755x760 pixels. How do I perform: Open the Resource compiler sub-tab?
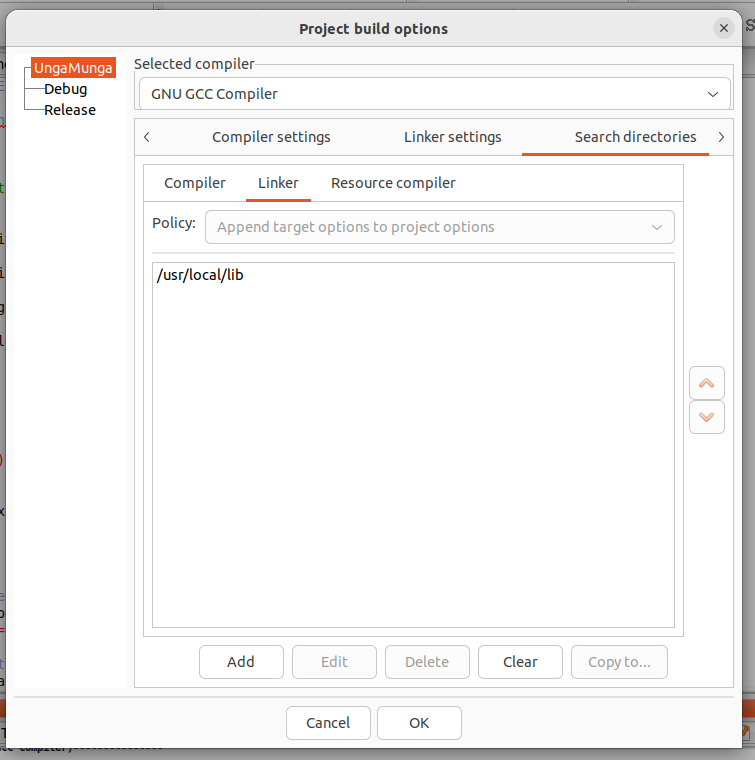point(393,183)
